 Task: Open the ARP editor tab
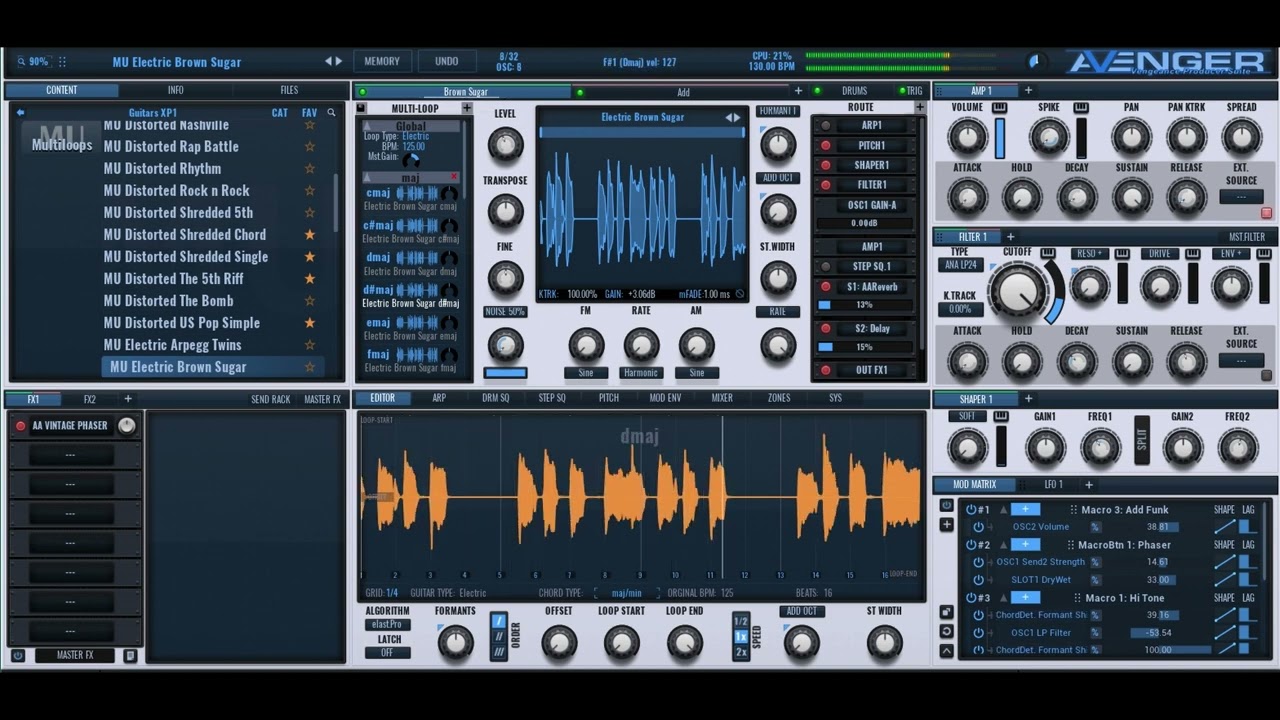point(439,398)
